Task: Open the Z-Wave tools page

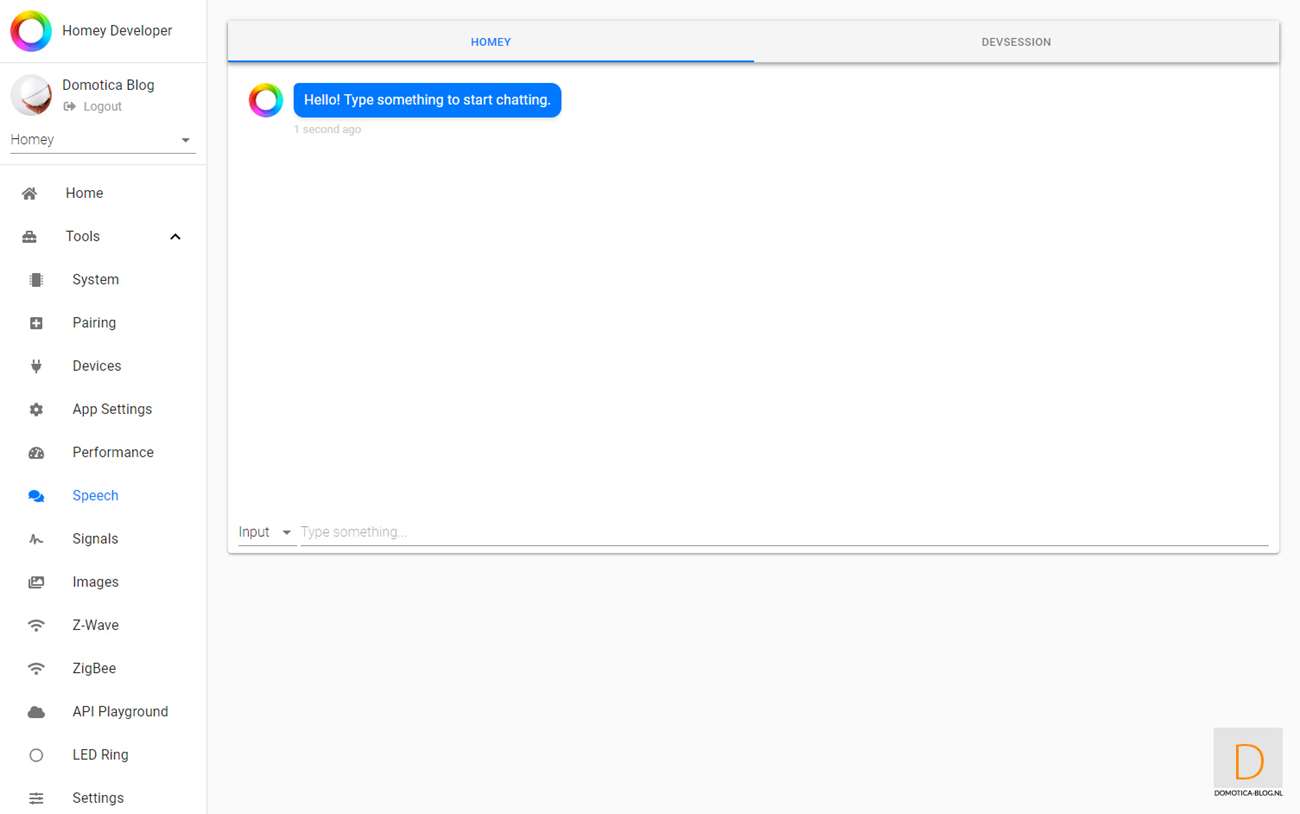Action: point(95,625)
